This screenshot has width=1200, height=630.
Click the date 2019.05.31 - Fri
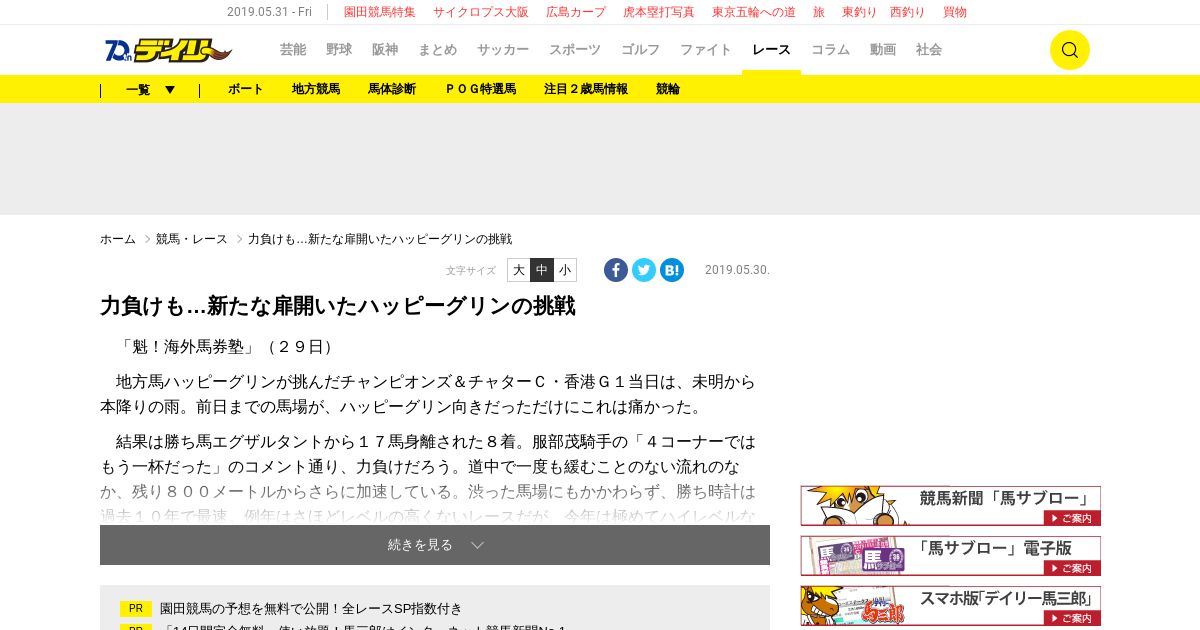click(x=269, y=12)
